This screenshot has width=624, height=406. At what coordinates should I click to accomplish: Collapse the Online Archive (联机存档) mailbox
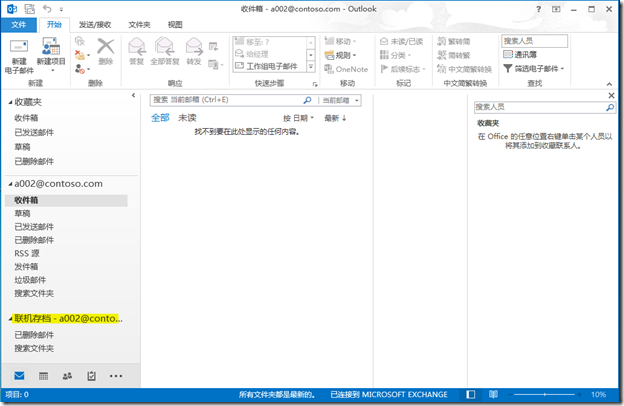pyautogui.click(x=10, y=318)
